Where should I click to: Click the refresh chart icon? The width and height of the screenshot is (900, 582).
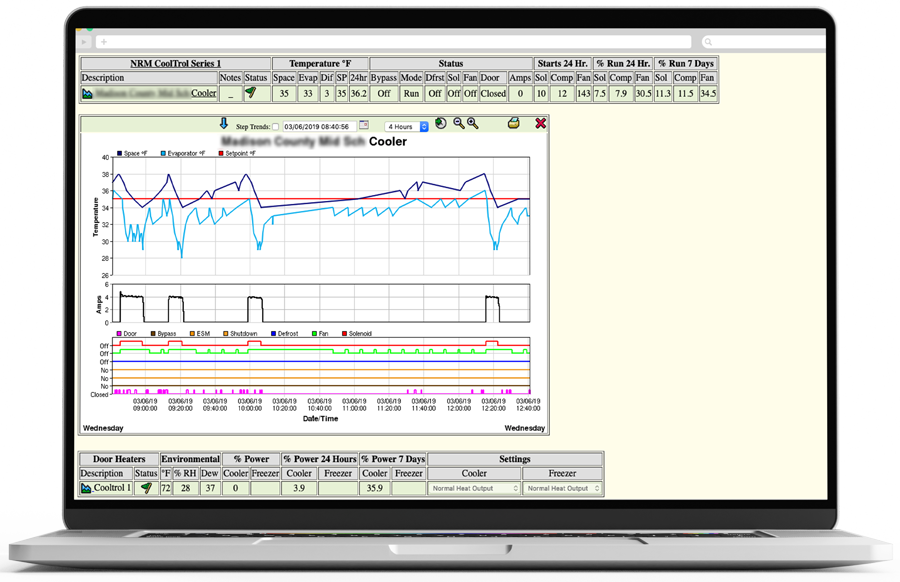(x=441, y=124)
